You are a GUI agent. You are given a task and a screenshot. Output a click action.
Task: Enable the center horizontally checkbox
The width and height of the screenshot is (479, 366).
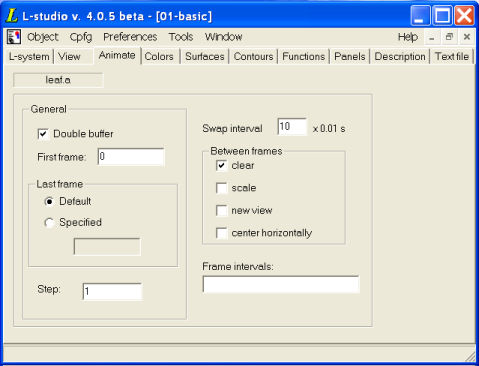[x=222, y=233]
